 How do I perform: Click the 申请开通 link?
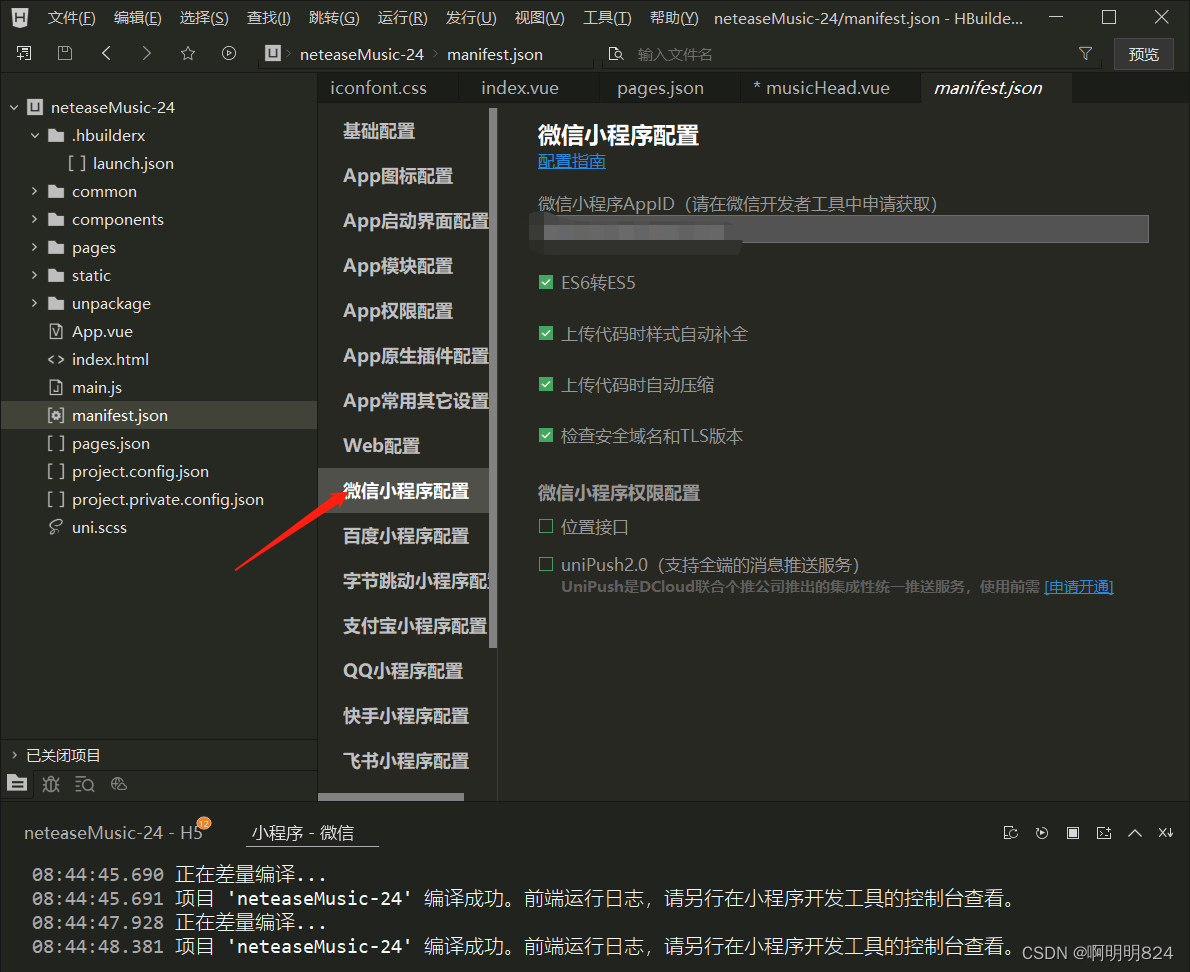tap(1078, 587)
